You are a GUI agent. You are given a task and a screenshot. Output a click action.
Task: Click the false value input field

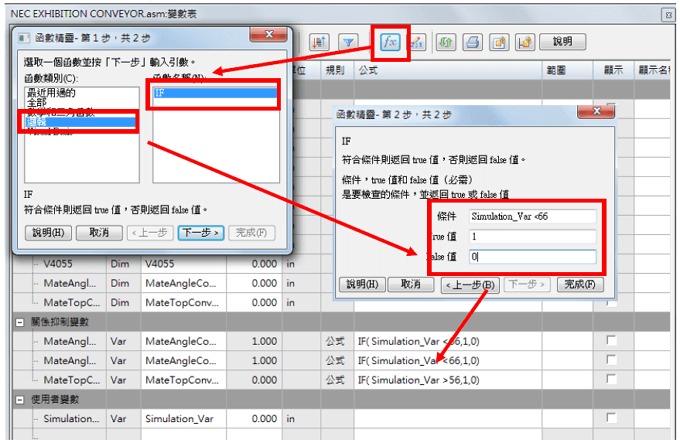pyautogui.click(x=532, y=257)
